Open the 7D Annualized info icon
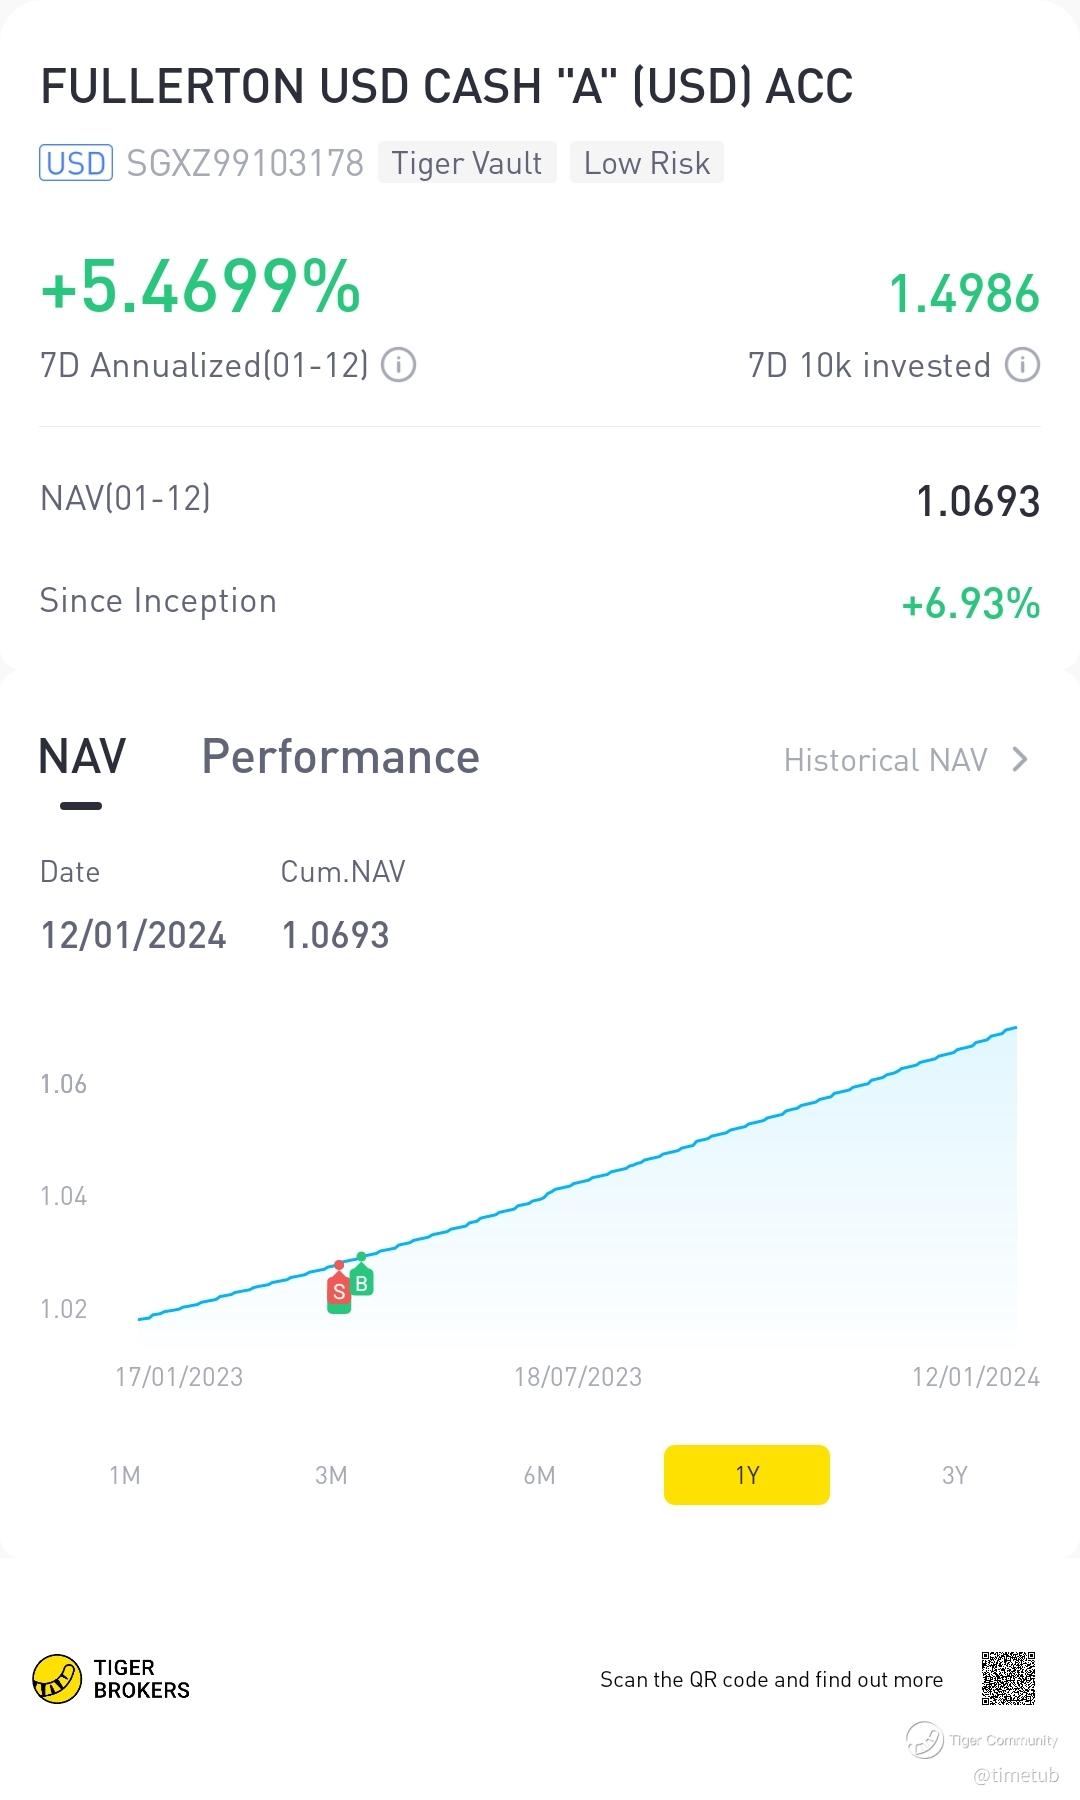Image resolution: width=1080 pixels, height=1800 pixels. tap(399, 365)
